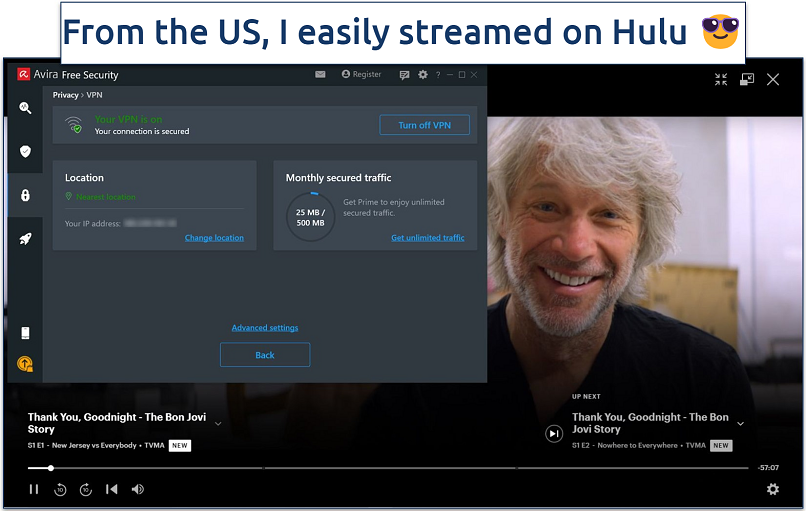Image resolution: width=806 pixels, height=511 pixels.
Task: Expand the Up Next episode chevron
Action: click(740, 424)
